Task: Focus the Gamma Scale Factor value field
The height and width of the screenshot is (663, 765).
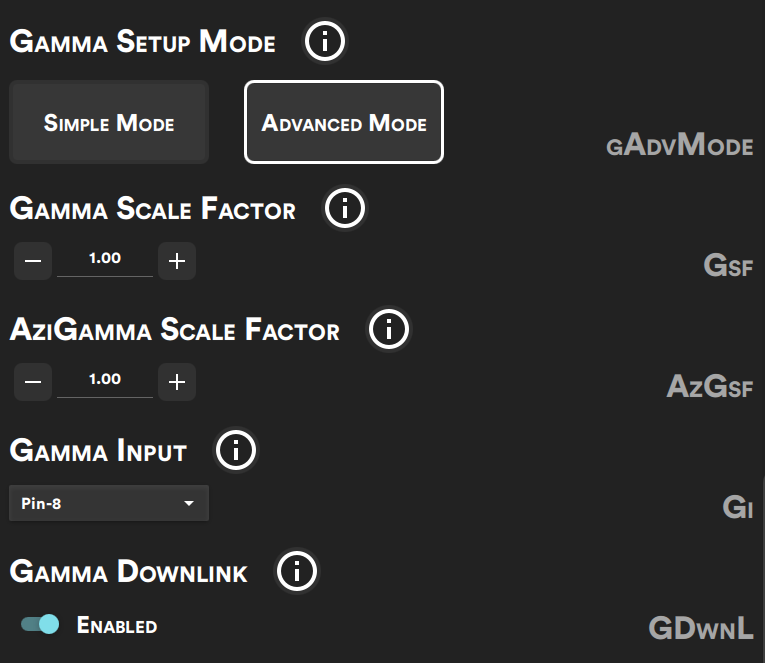Action: [x=105, y=260]
